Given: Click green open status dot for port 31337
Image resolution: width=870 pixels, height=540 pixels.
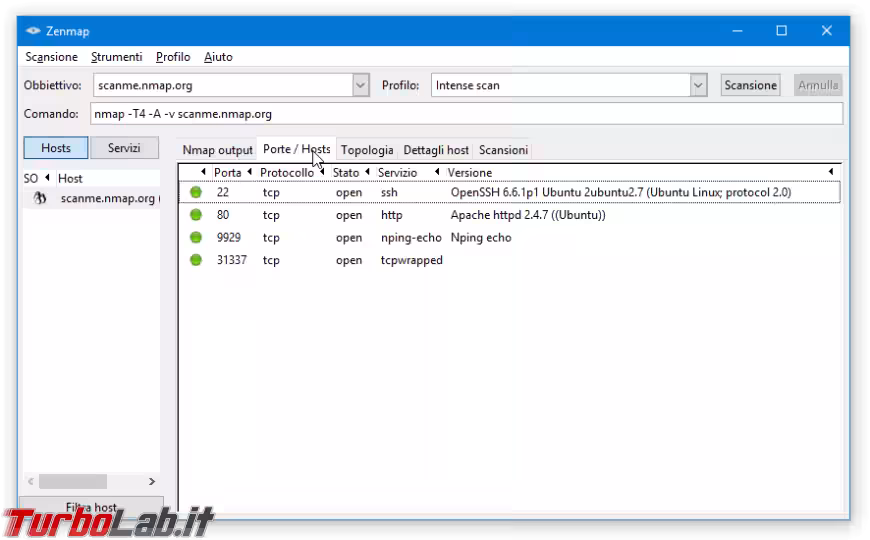Looking at the screenshot, I should pyautogui.click(x=196, y=260).
